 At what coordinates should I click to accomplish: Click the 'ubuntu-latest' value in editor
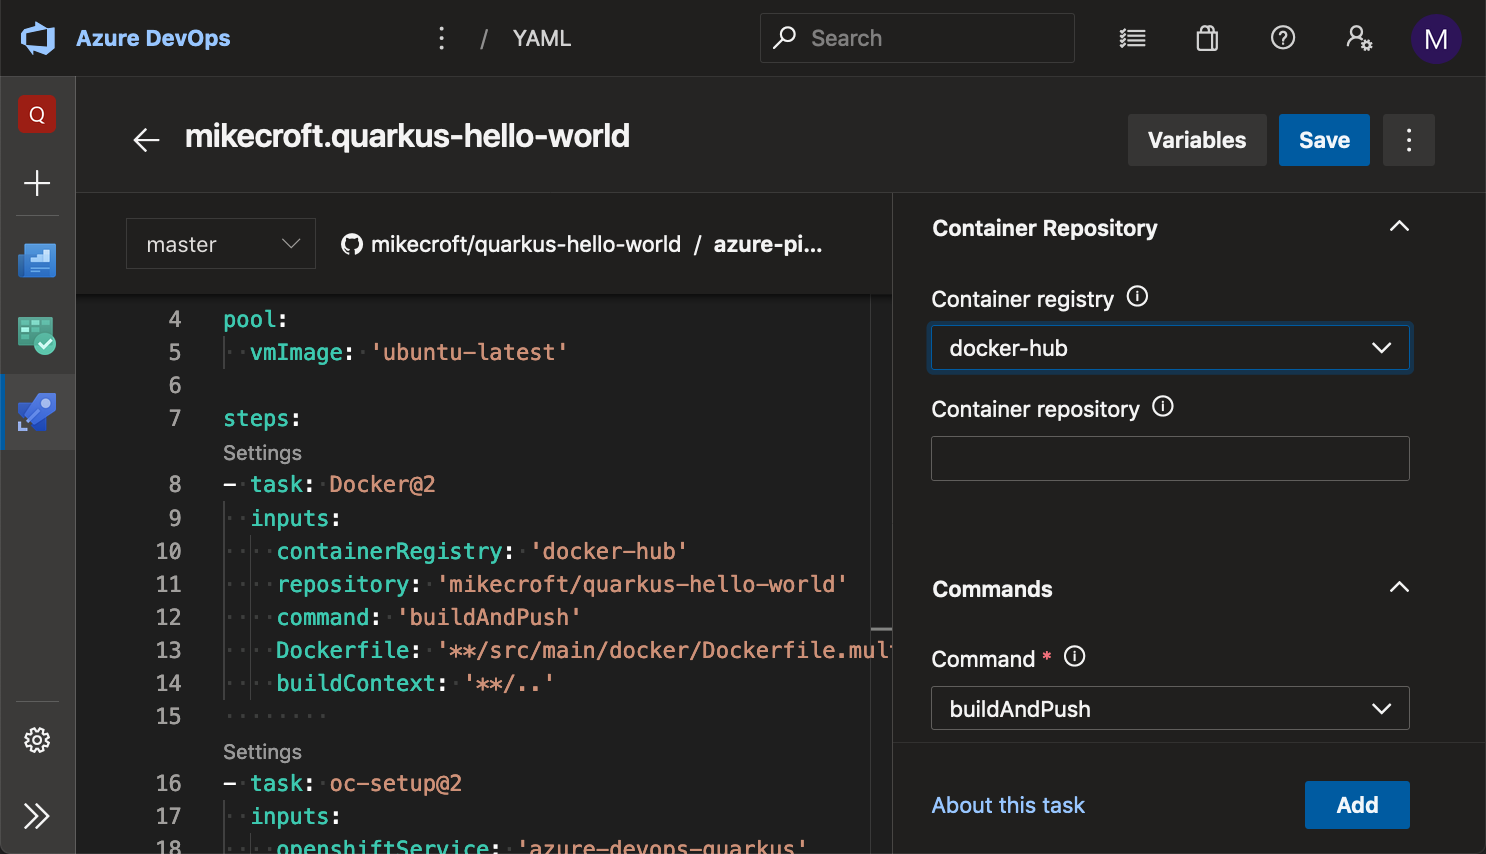[469, 352]
